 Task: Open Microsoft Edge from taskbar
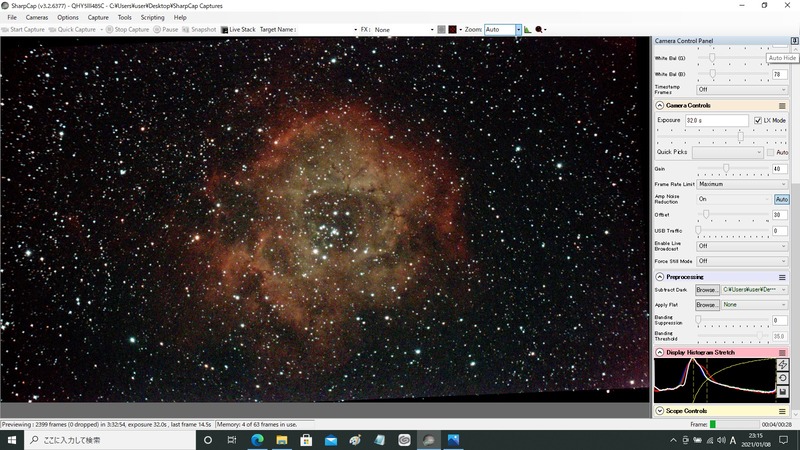[x=257, y=440]
